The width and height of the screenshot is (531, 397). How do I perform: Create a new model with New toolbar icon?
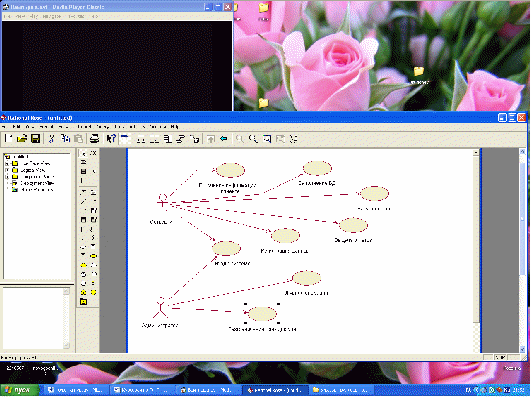(8, 139)
